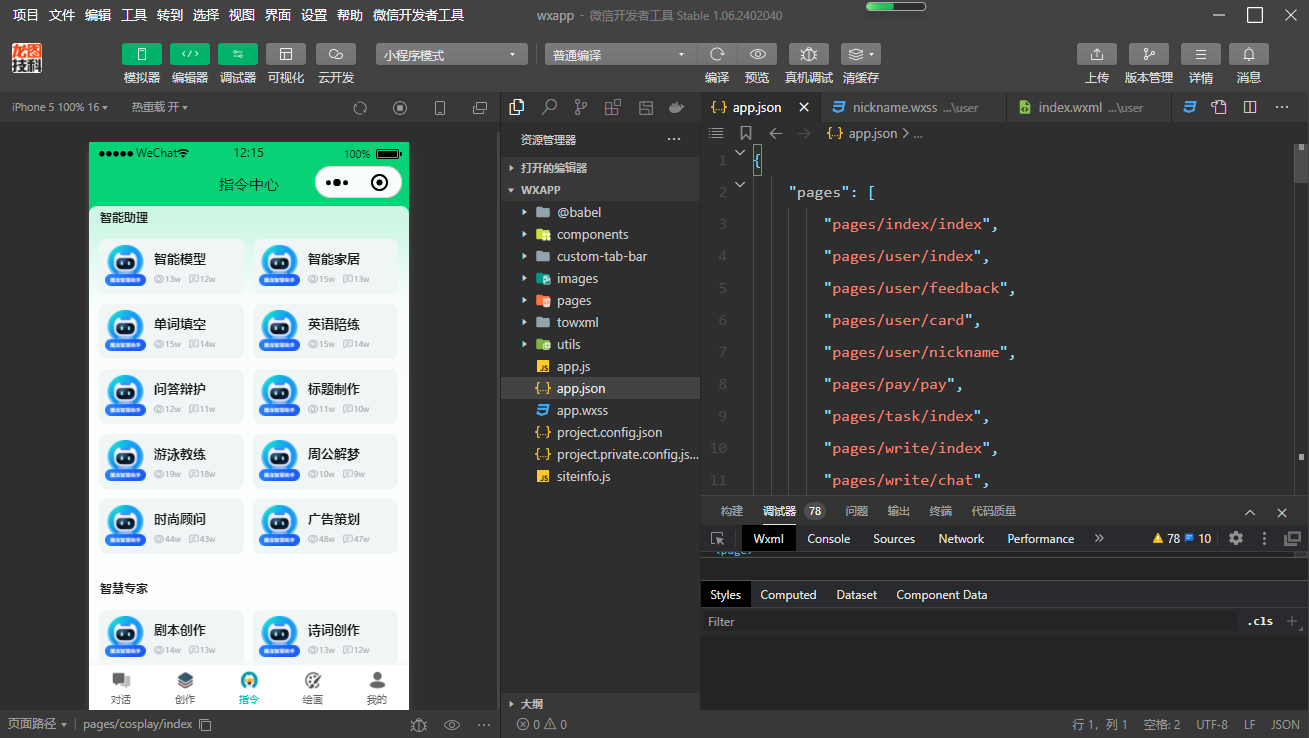The height and width of the screenshot is (738, 1309).
Task: Open the Extensions icon in sidebar
Action: coord(613,107)
